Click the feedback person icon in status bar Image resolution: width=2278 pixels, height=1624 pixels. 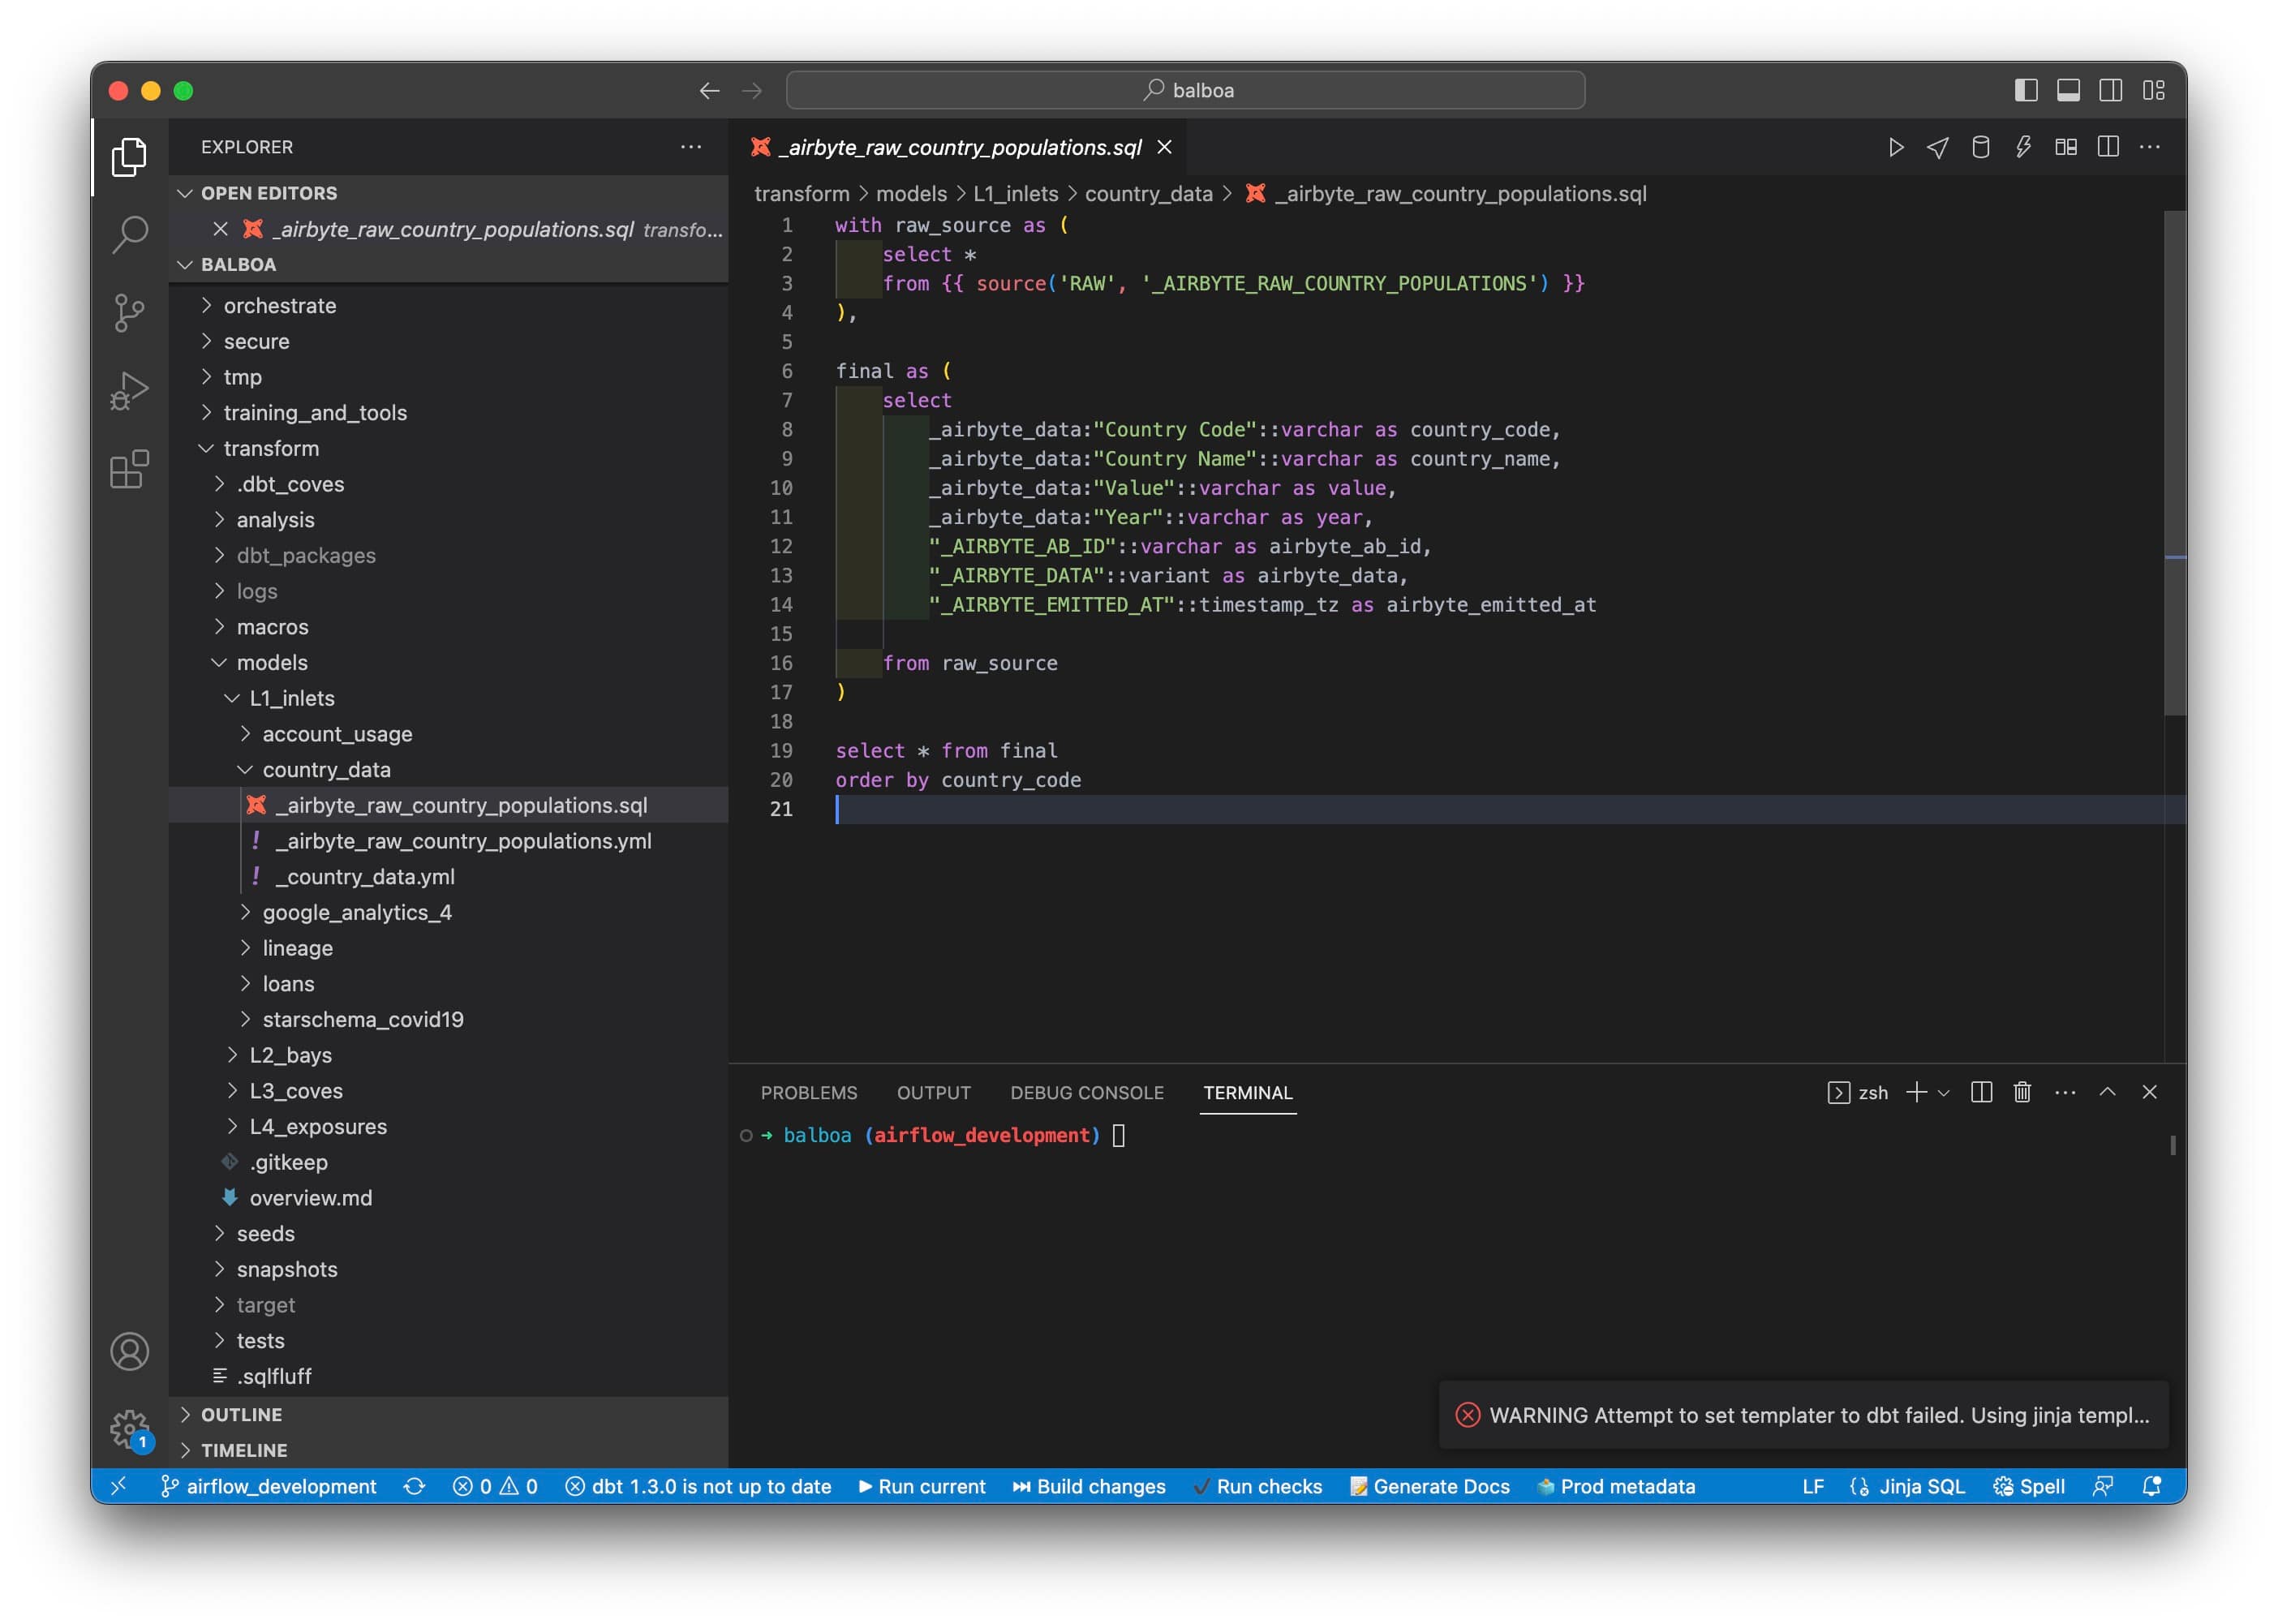(2103, 1486)
